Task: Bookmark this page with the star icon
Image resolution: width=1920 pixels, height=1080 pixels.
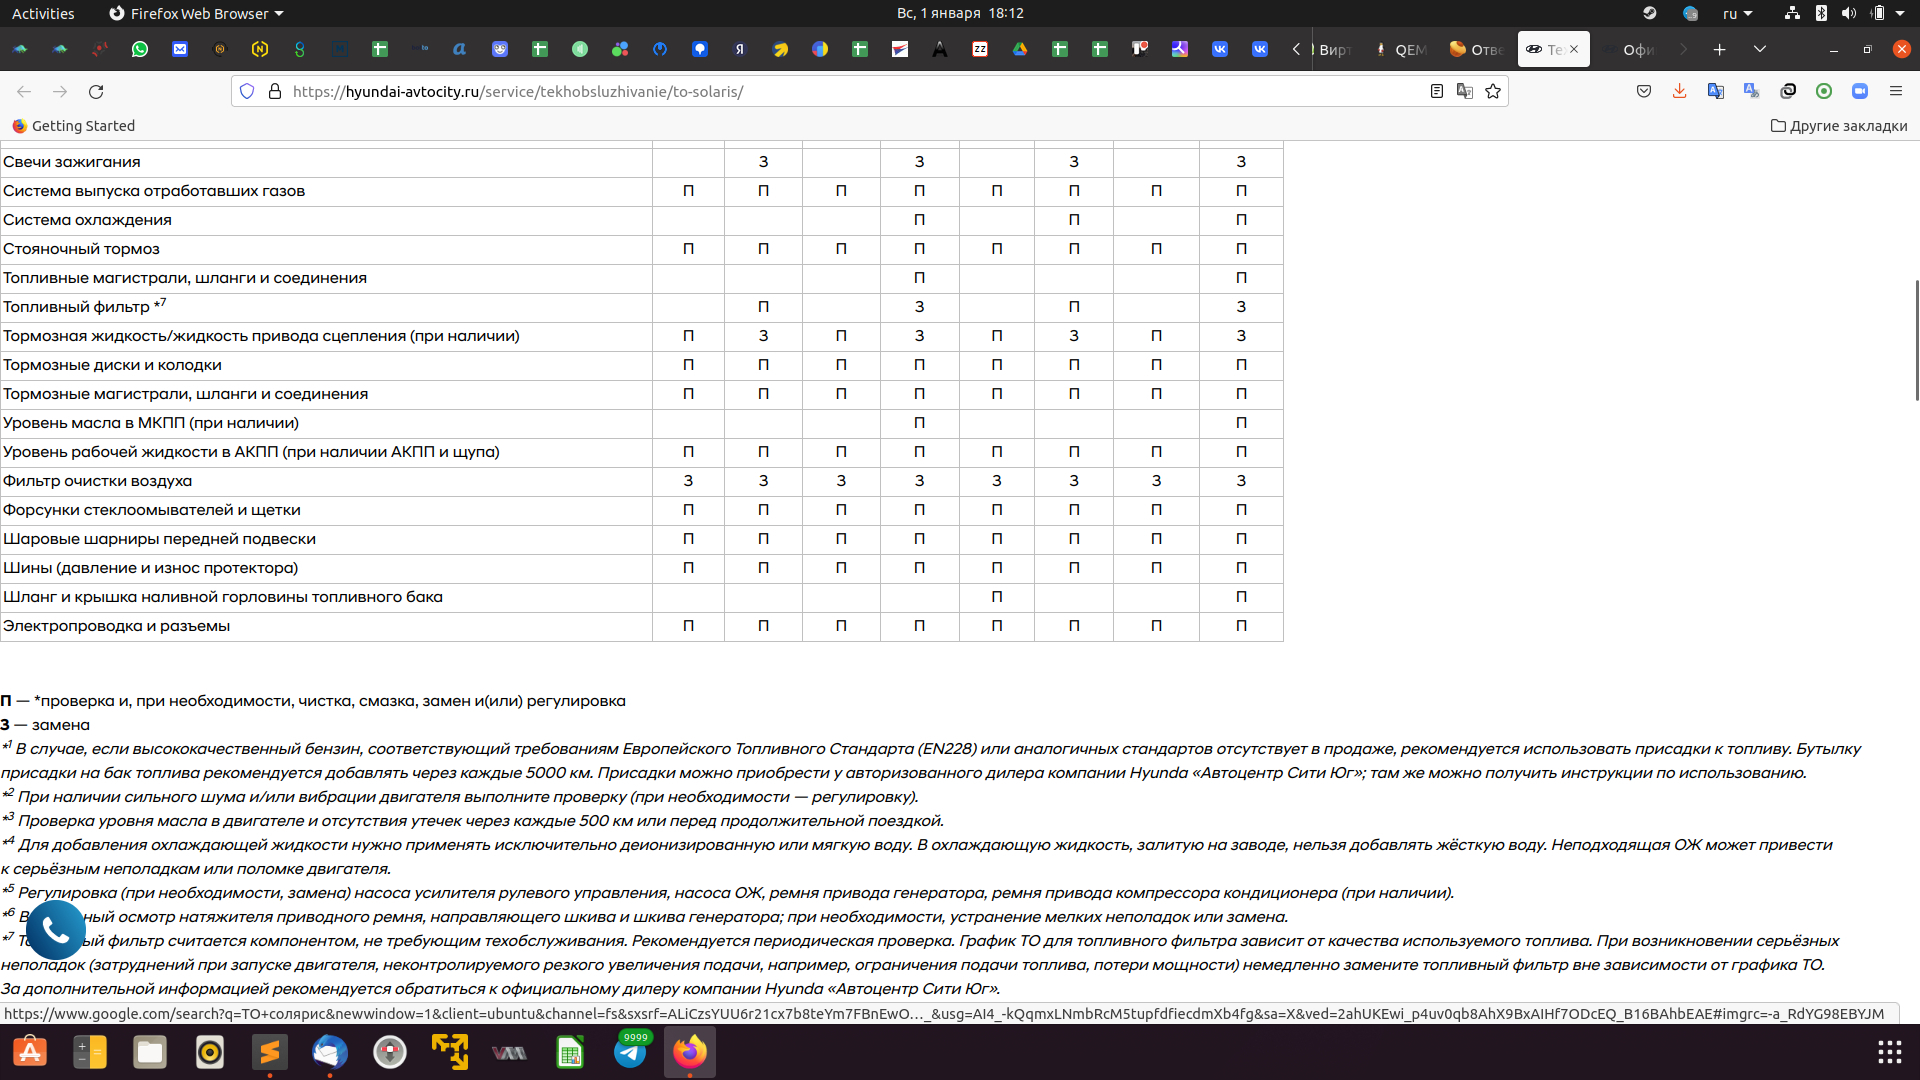Action: (x=1493, y=91)
